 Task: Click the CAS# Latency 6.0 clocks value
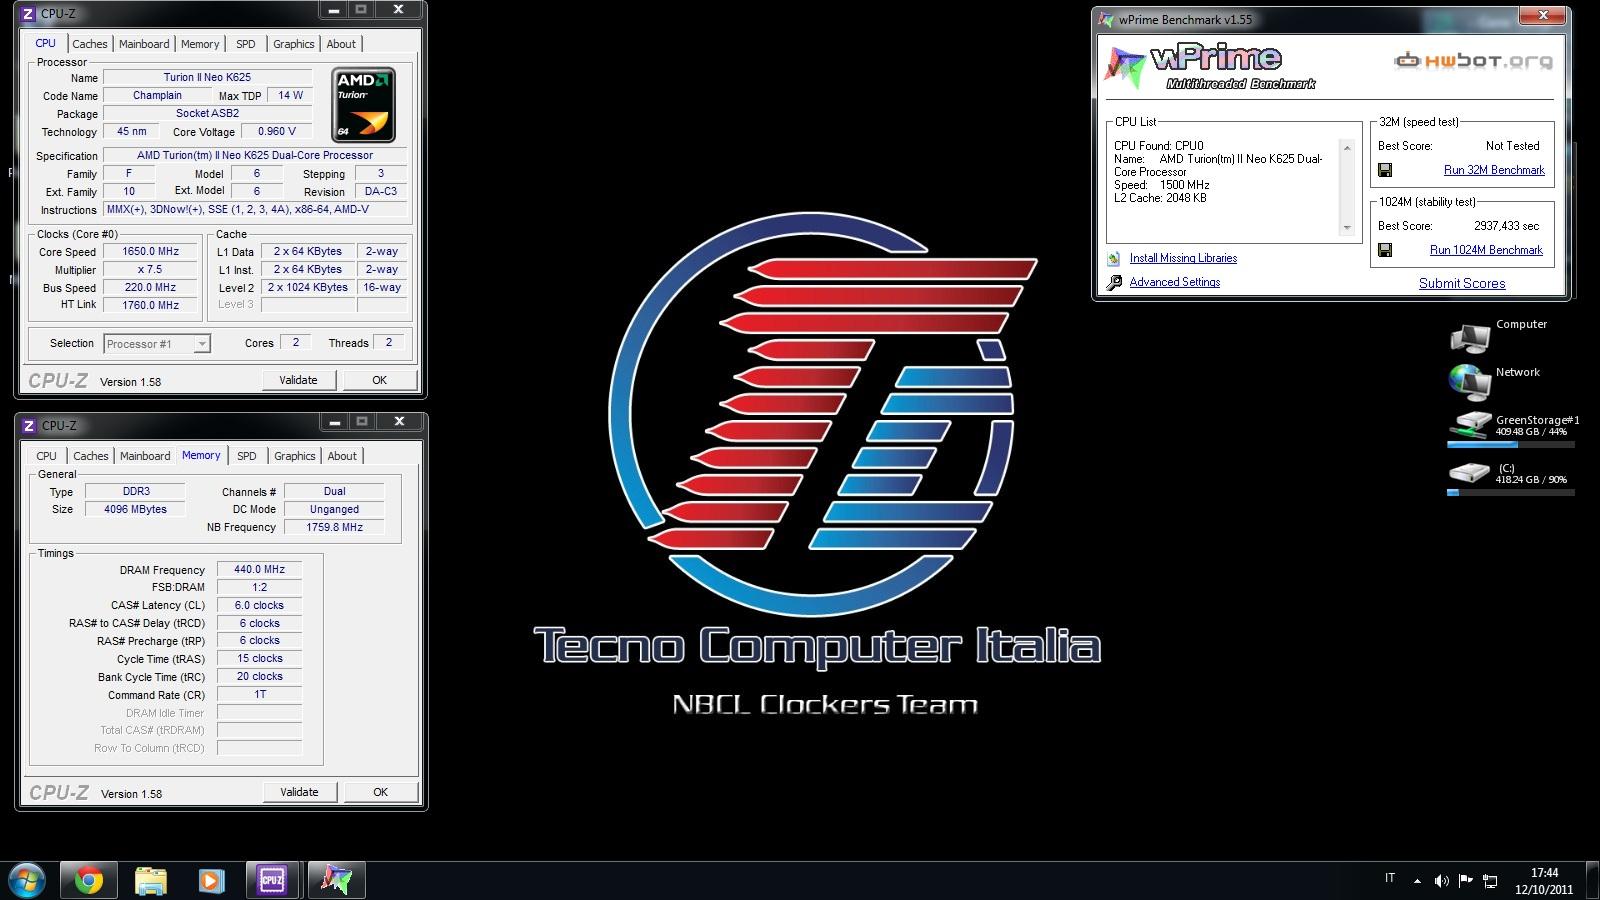pos(260,606)
